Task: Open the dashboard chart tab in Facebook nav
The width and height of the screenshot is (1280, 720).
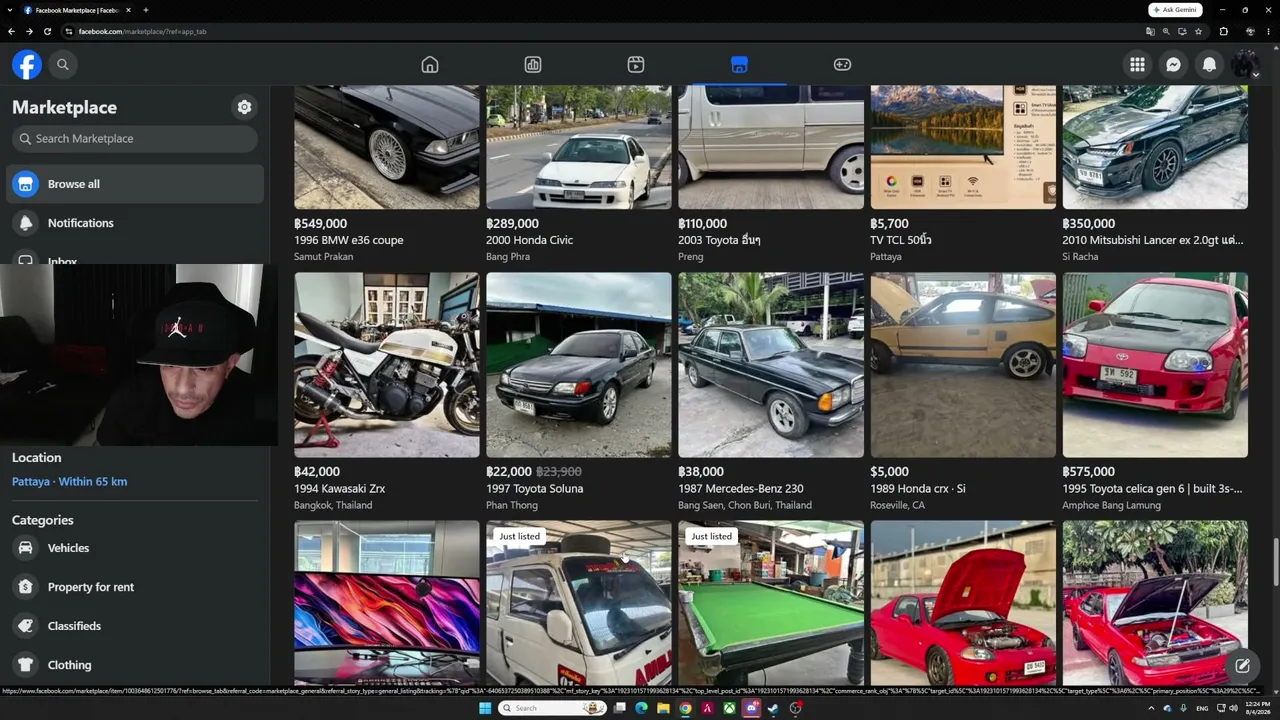Action: click(533, 65)
